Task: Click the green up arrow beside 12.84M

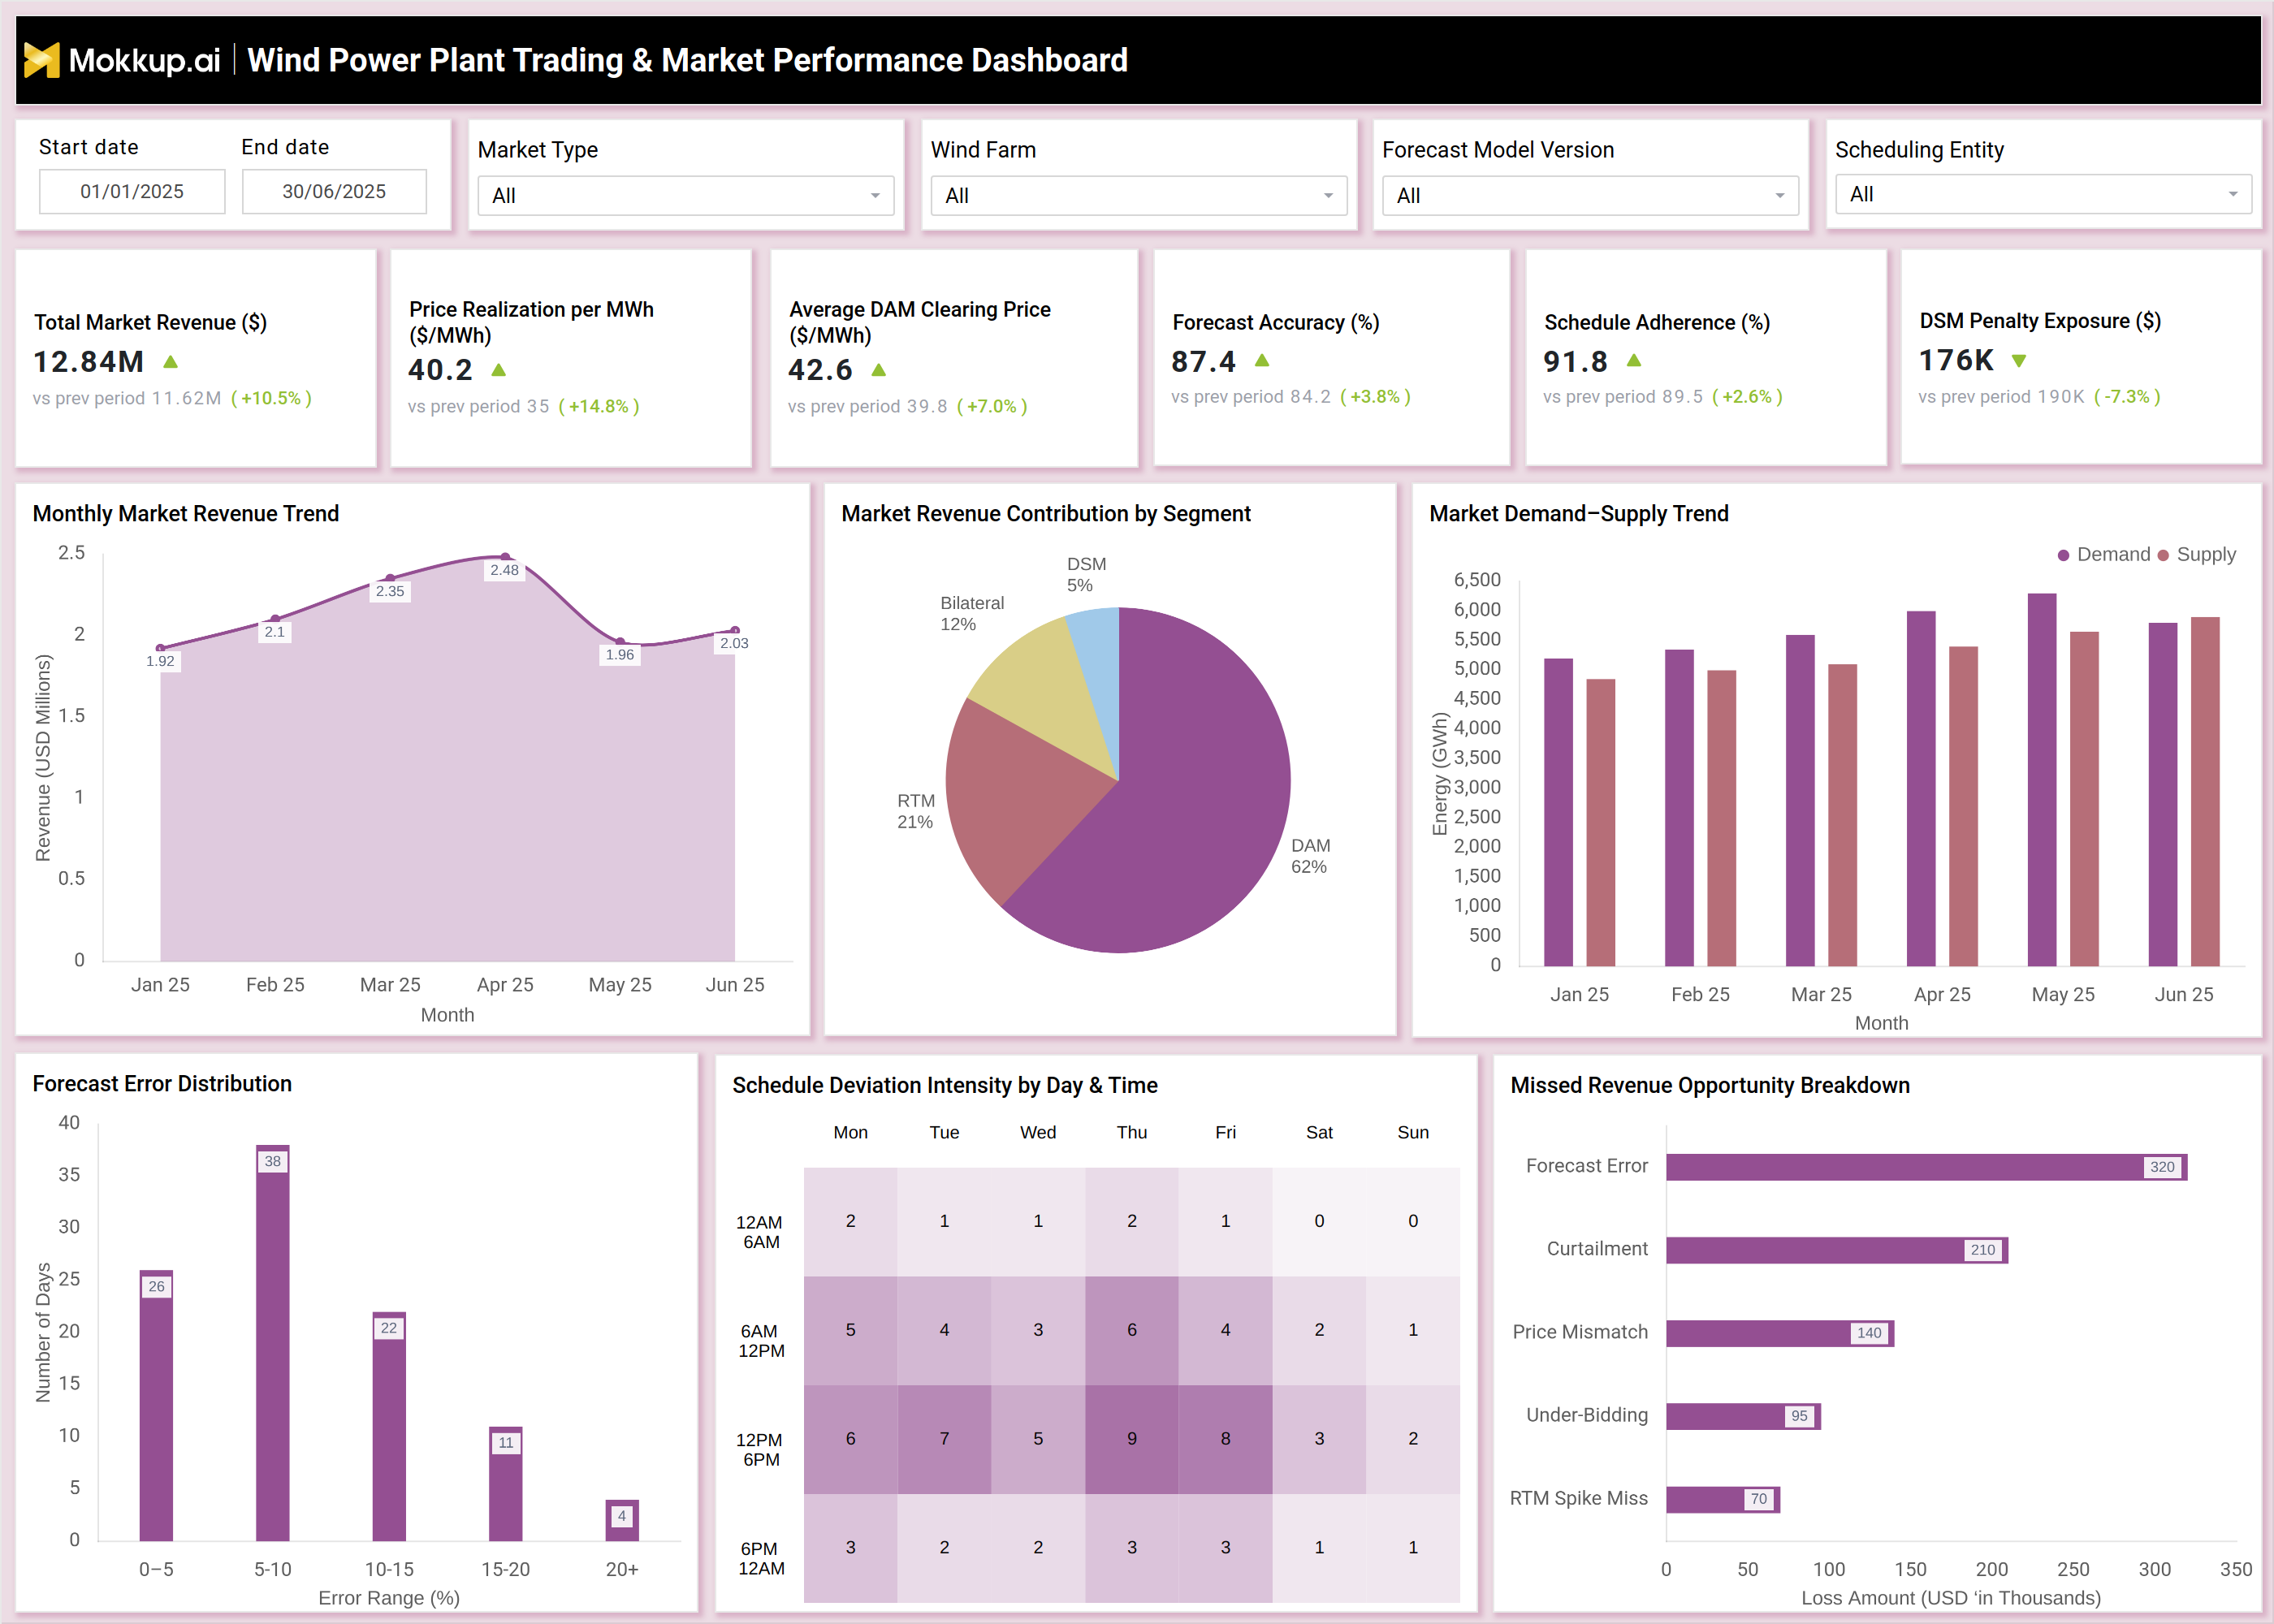Action: (170, 362)
